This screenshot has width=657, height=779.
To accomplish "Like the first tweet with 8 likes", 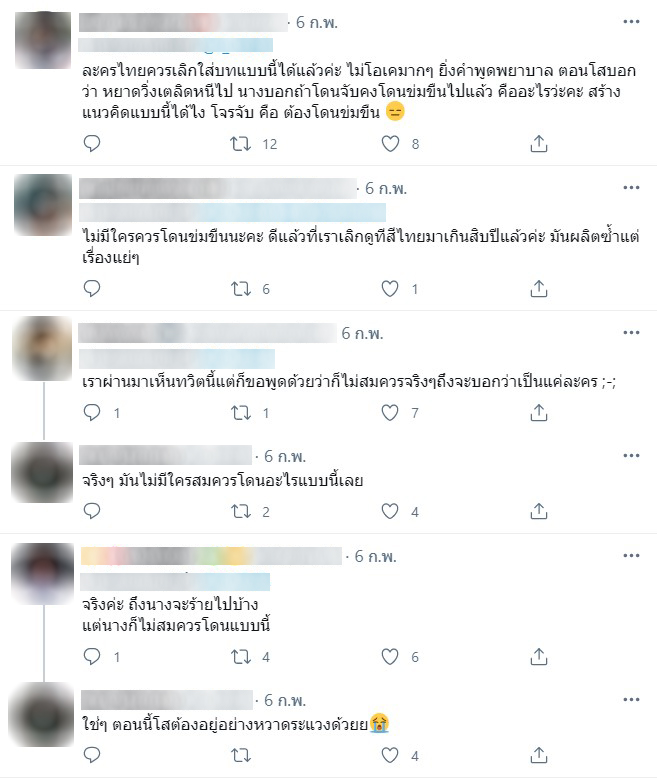I will tap(390, 144).
